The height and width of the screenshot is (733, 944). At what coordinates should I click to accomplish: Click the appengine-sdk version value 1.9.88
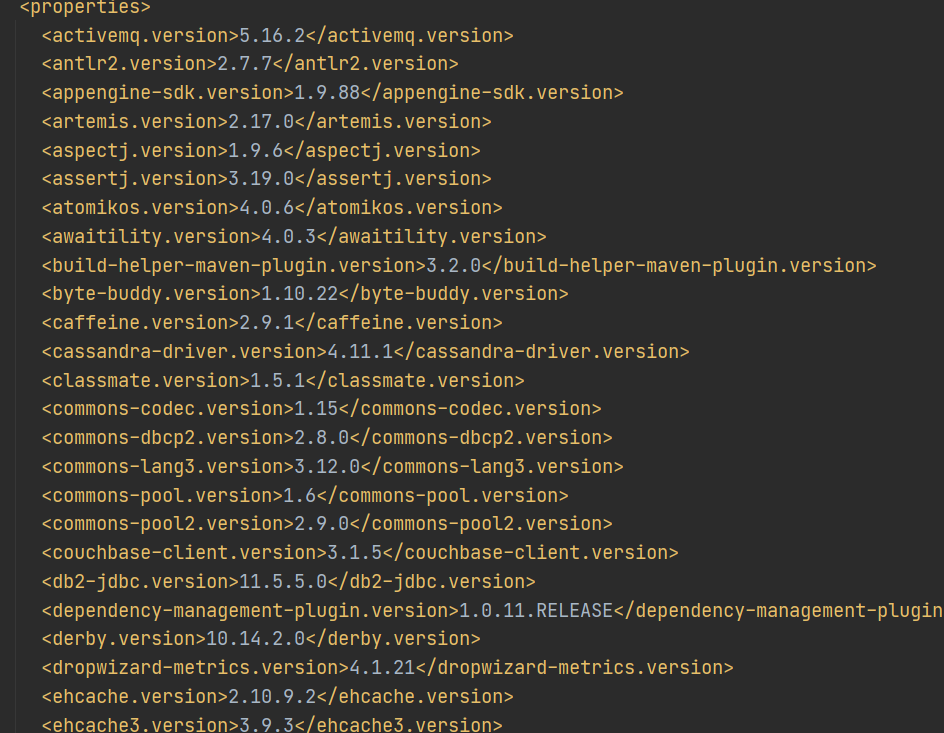click(327, 93)
